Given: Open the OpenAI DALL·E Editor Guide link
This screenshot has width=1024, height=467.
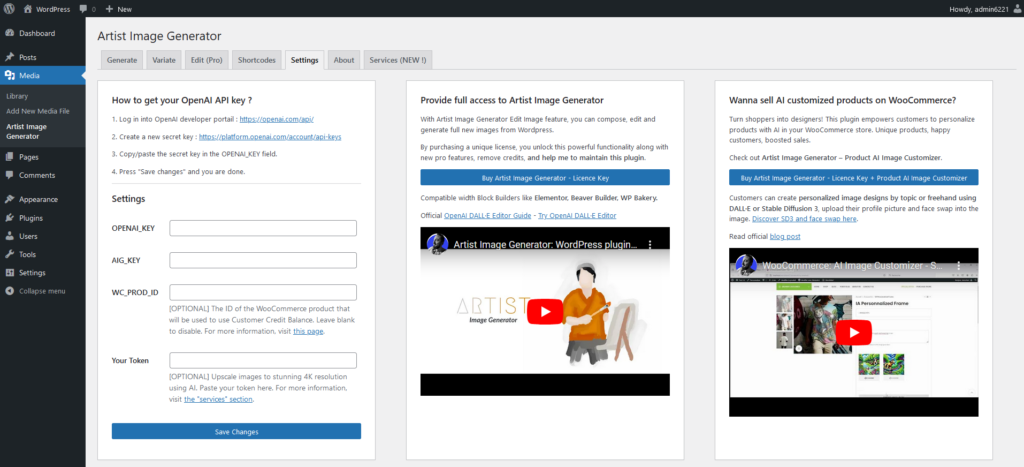Looking at the screenshot, I should [x=486, y=216].
